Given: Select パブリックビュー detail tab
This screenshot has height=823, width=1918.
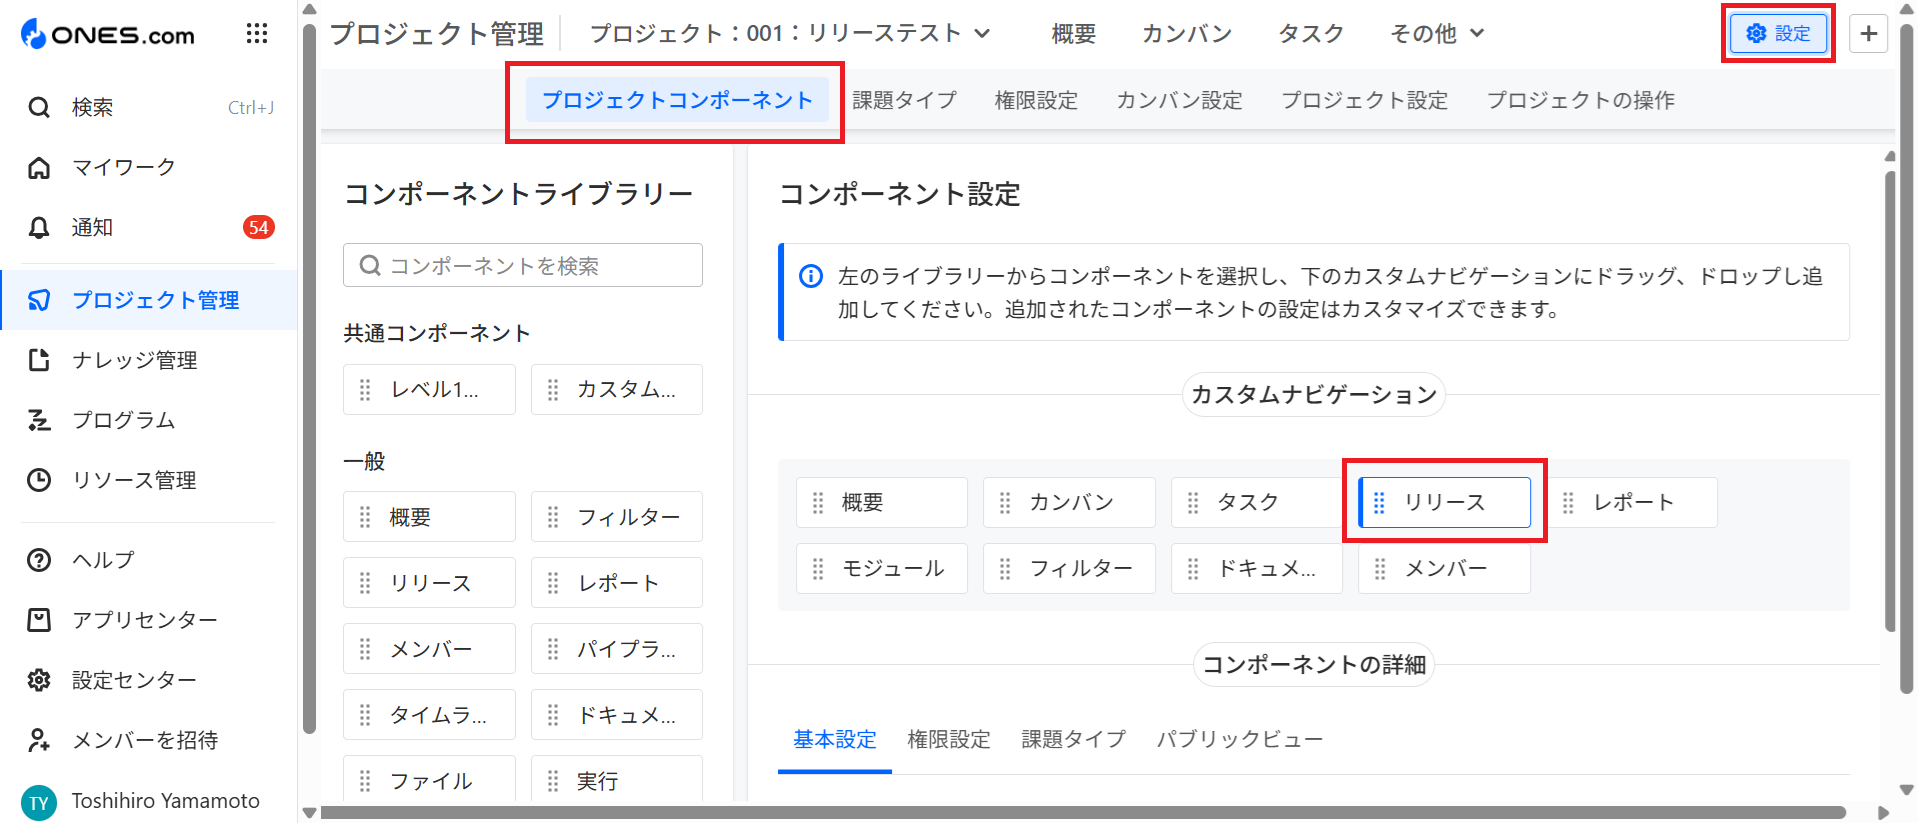Looking at the screenshot, I should click(1240, 739).
